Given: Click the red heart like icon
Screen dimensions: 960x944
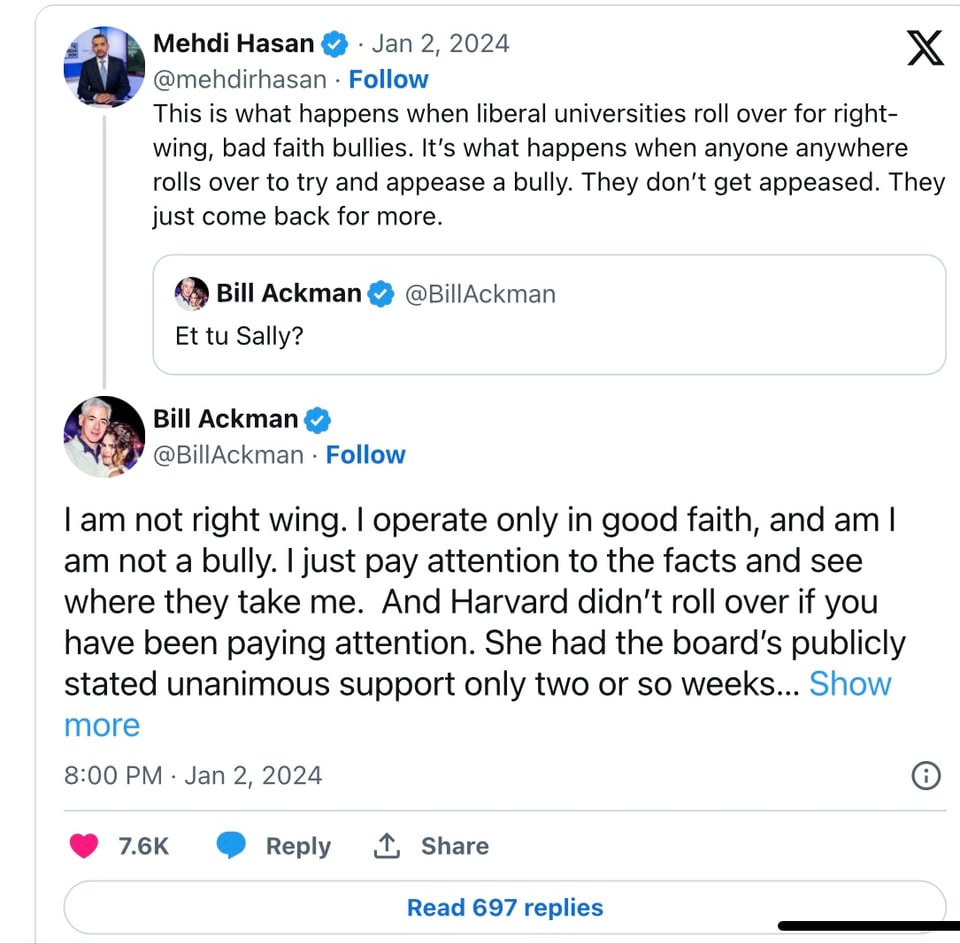Looking at the screenshot, I should coord(86,846).
